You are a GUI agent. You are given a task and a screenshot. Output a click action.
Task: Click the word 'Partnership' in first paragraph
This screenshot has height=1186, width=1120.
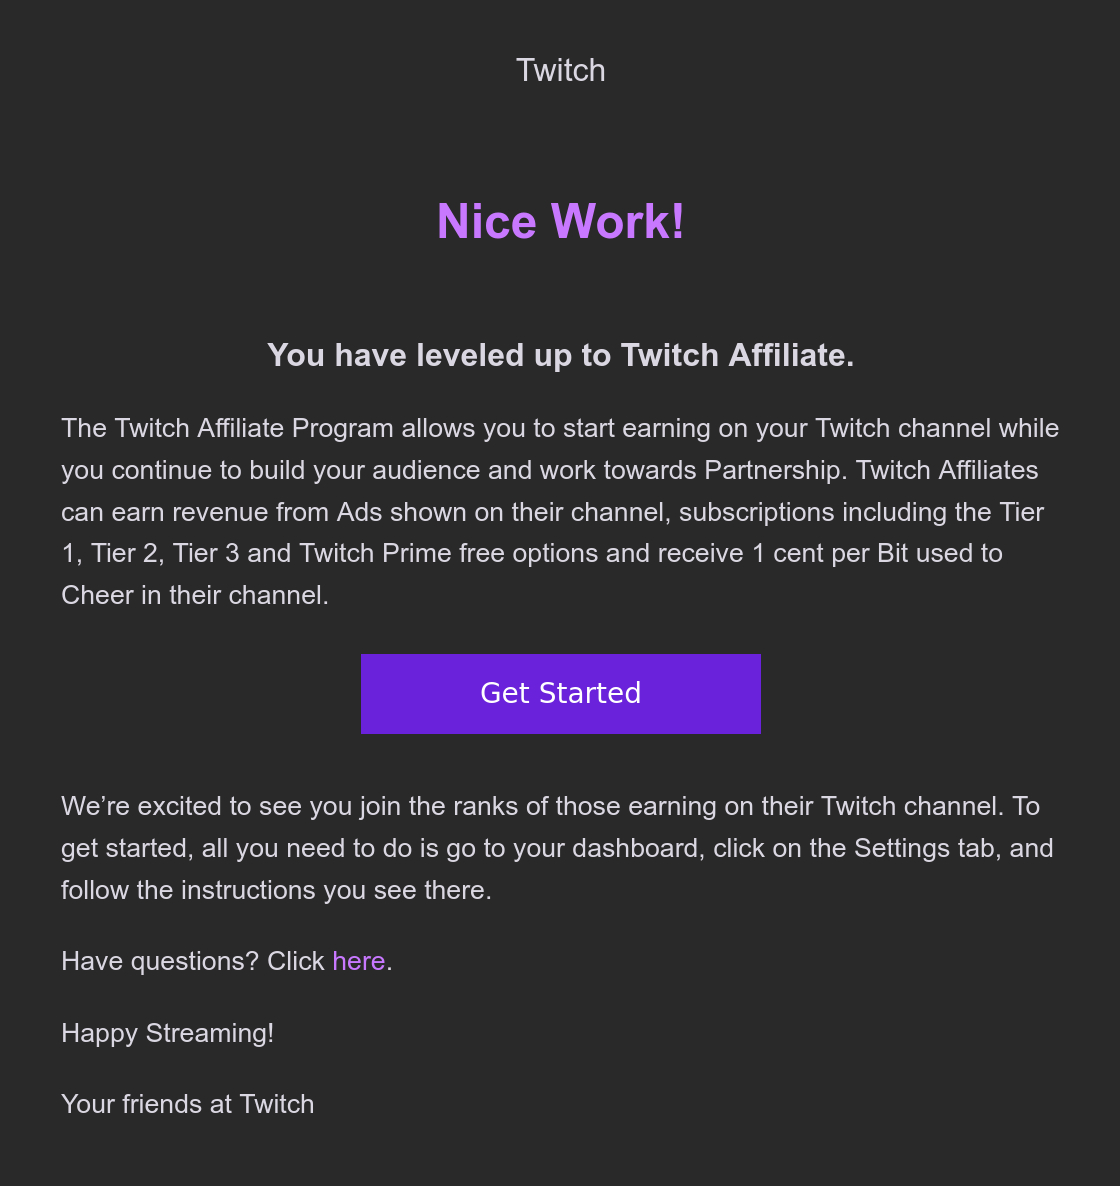click(x=775, y=470)
